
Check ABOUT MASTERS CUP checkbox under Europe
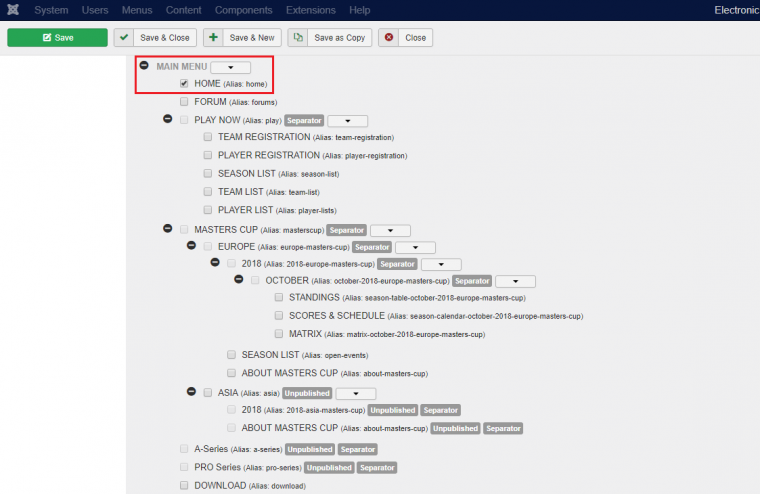pos(232,373)
